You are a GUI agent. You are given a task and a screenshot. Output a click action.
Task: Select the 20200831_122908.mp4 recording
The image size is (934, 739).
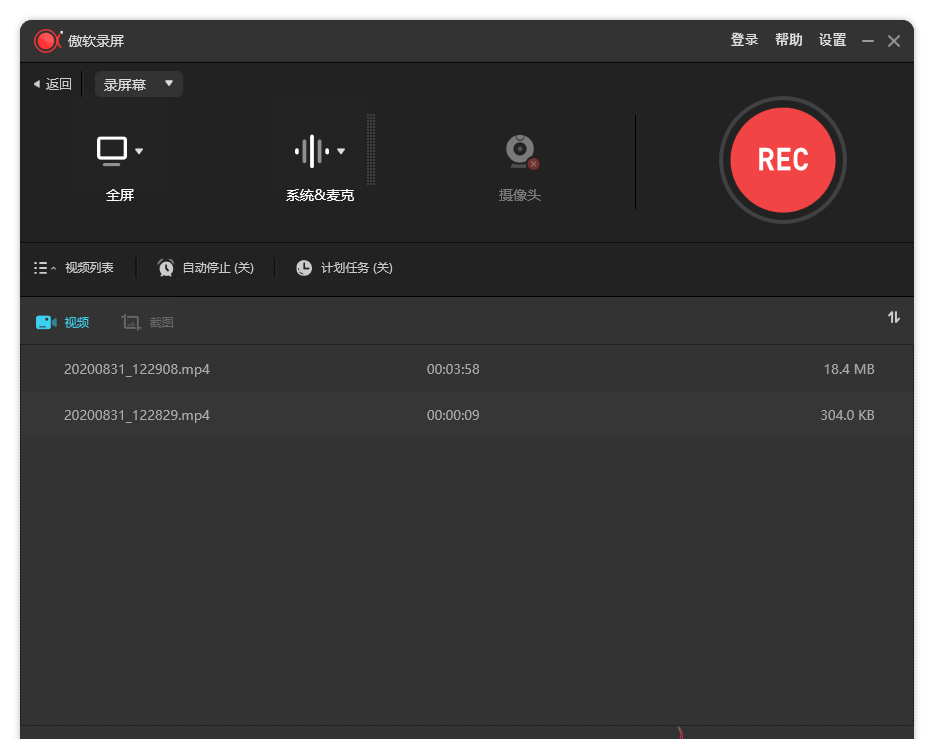pos(137,369)
